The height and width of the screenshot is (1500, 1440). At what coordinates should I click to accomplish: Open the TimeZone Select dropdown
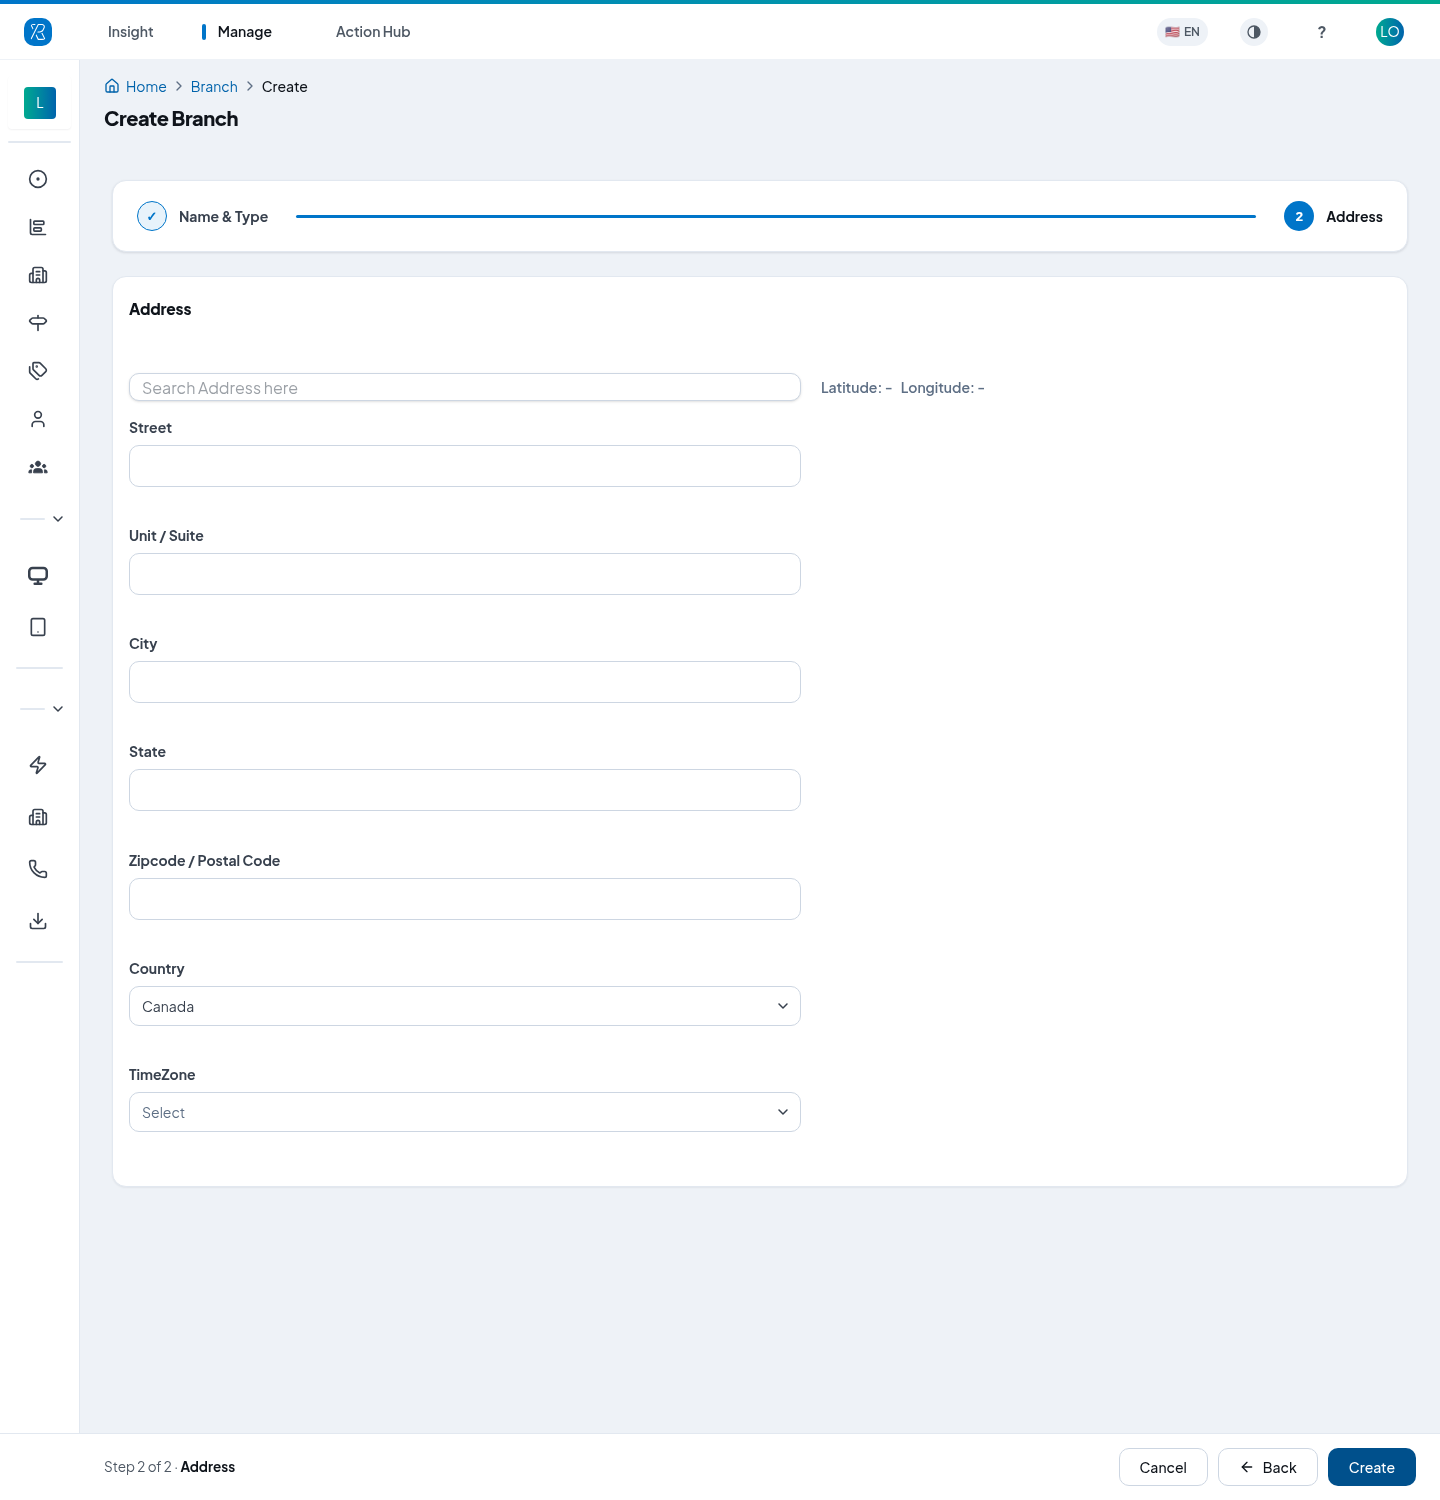coord(465,1112)
